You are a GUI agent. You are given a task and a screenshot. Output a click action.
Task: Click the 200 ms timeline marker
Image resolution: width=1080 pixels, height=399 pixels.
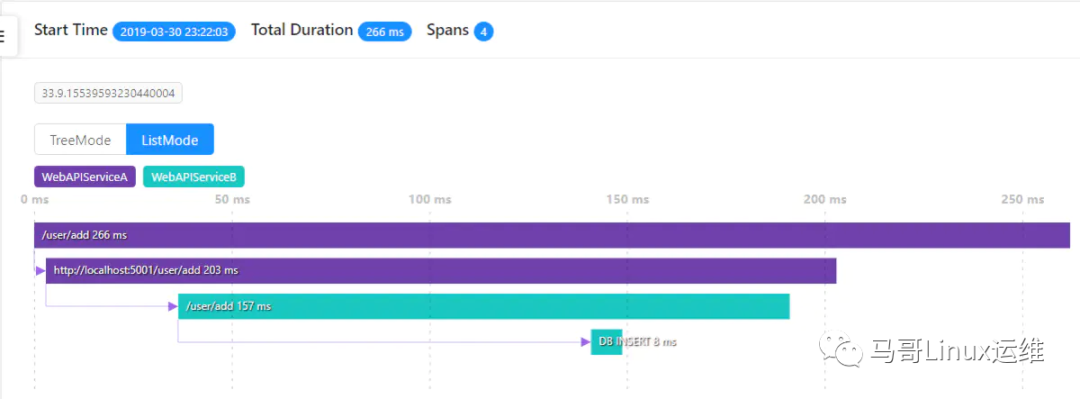point(824,200)
